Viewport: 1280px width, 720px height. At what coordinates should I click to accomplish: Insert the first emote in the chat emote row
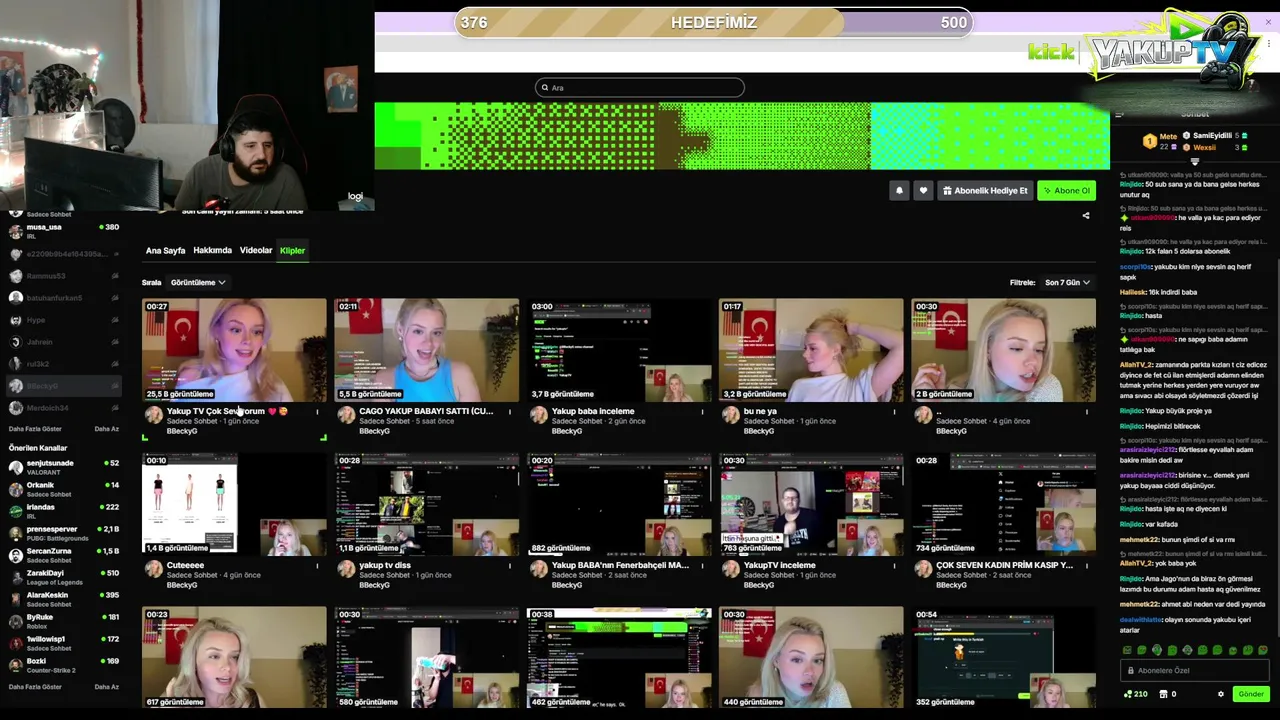pos(1128,650)
